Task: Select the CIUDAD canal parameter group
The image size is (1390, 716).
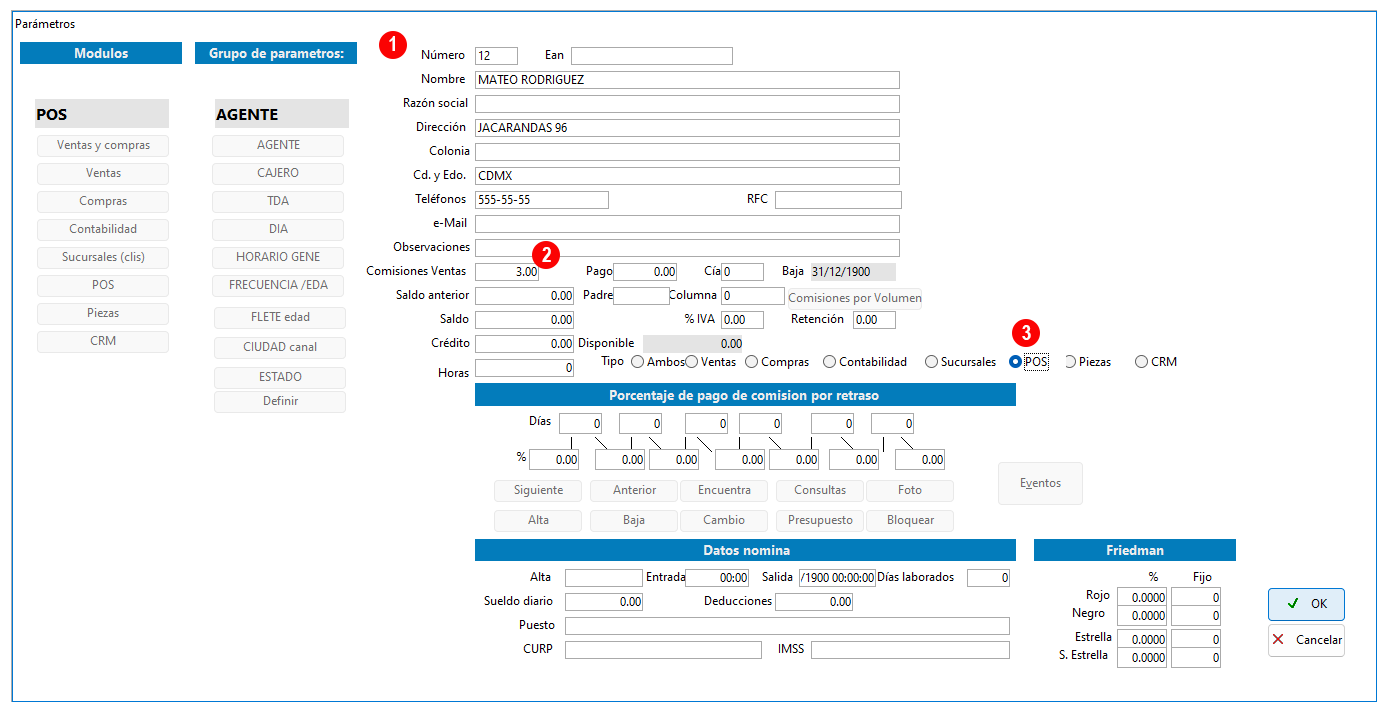Action: tap(280, 348)
